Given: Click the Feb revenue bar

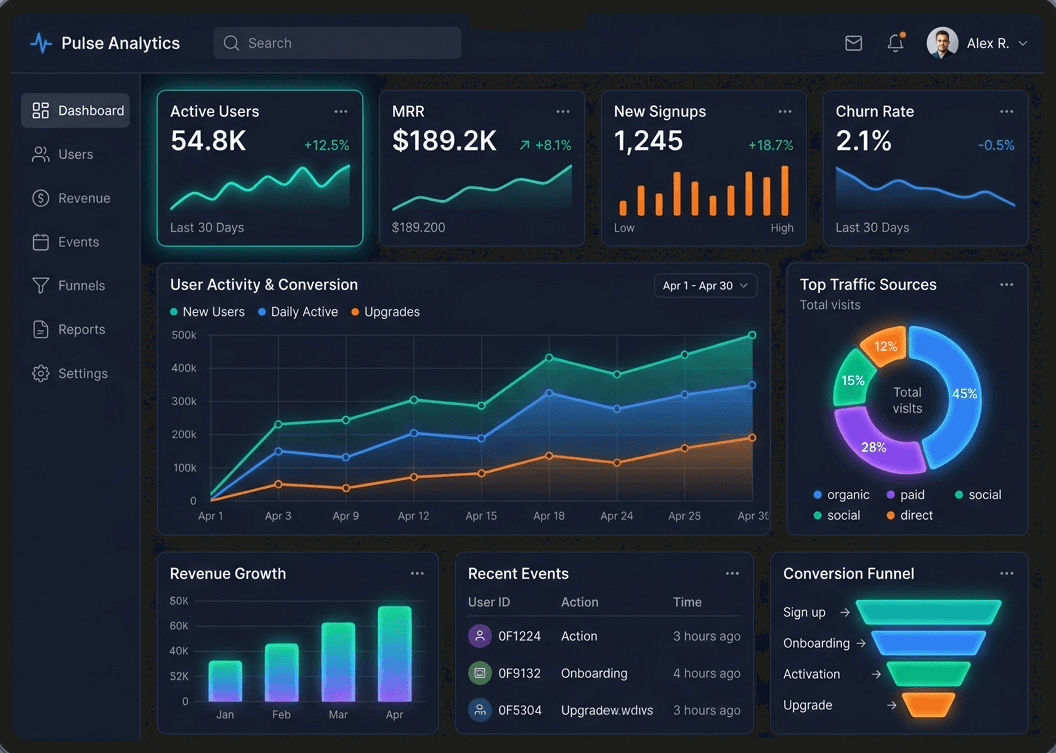Looking at the screenshot, I should click(x=282, y=673).
